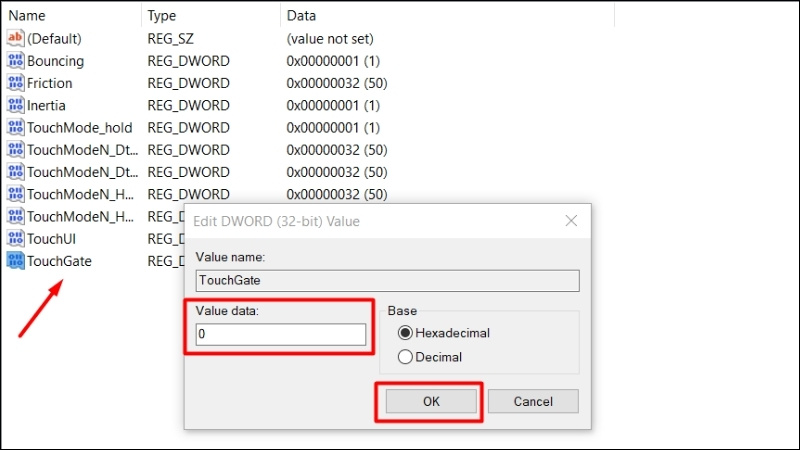Click the REG_DWORD type in the TouchMode_hold row
Viewport: 800px width, 450px height.
click(189, 128)
